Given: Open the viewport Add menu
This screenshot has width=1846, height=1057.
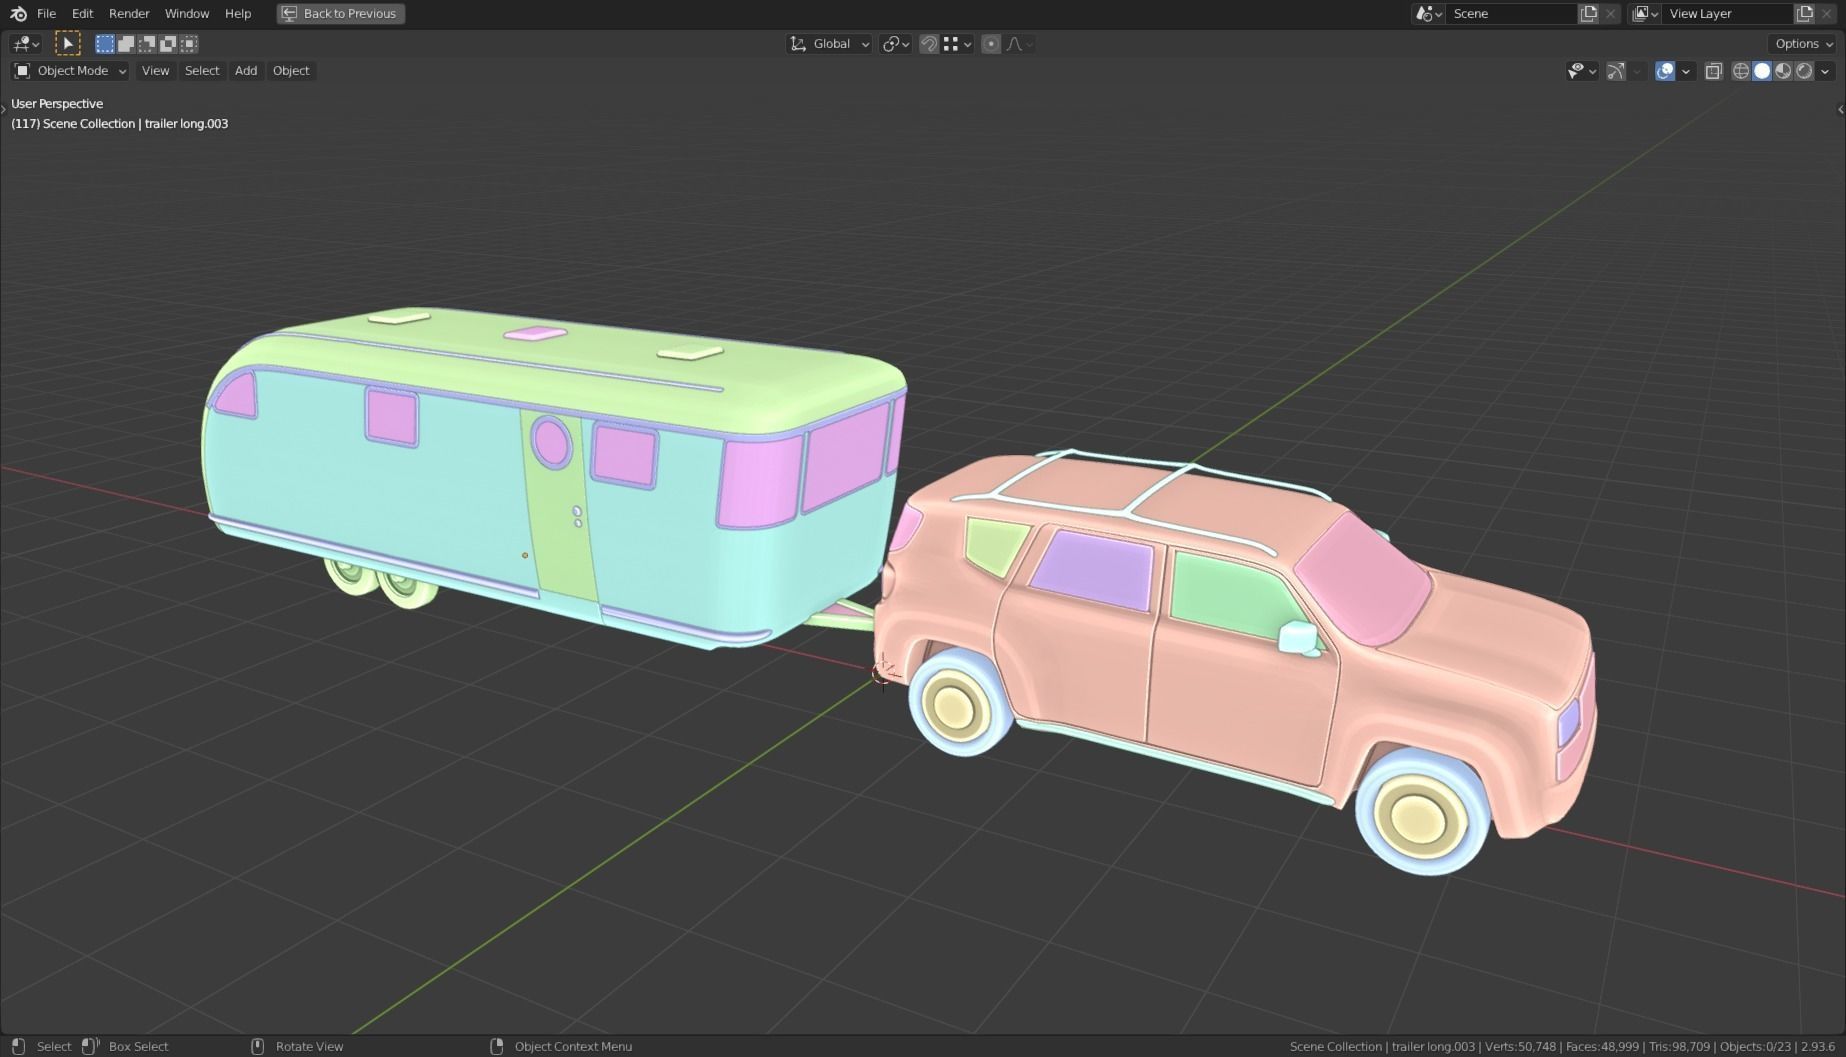Looking at the screenshot, I should pyautogui.click(x=246, y=70).
